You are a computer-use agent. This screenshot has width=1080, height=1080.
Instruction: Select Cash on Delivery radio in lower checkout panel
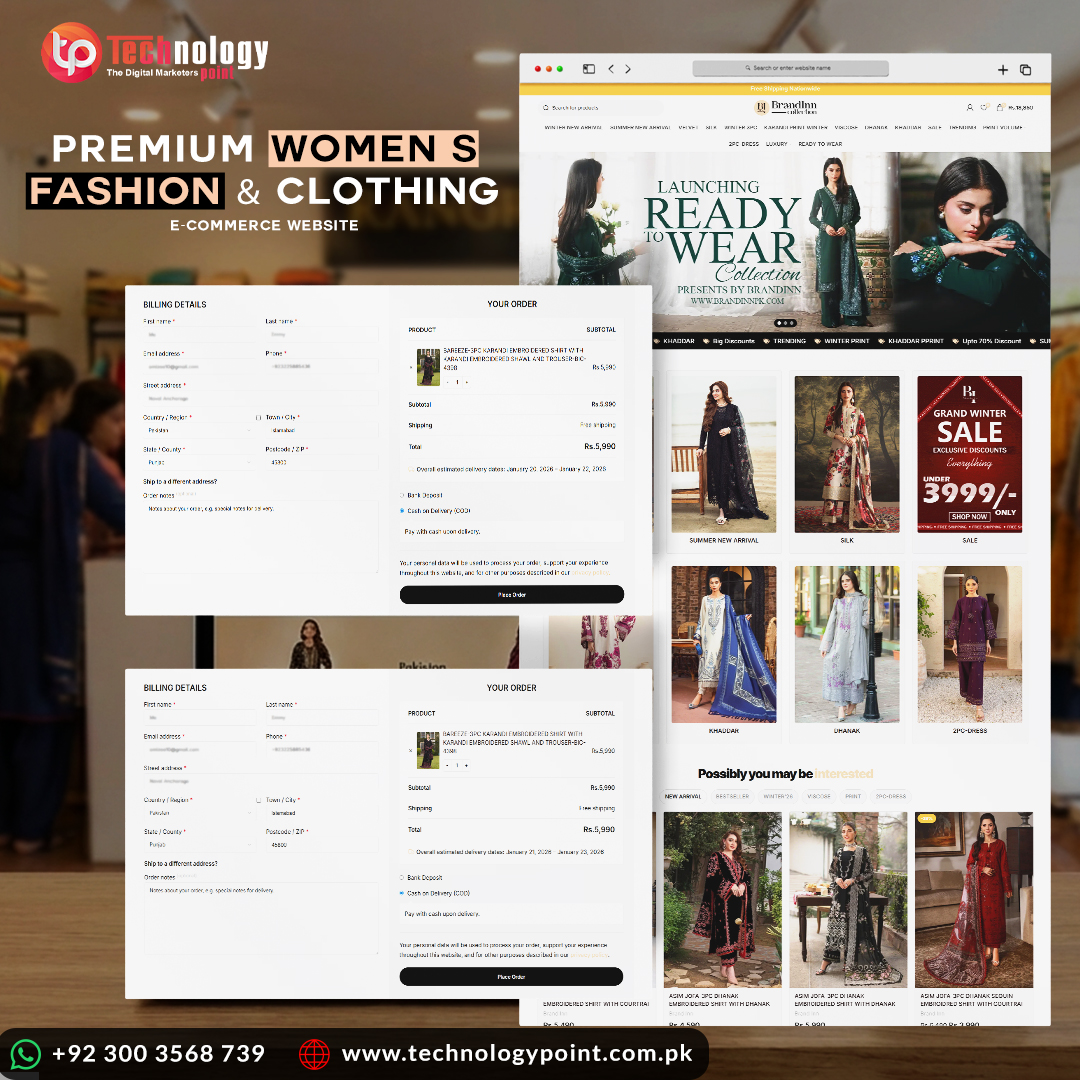tap(402, 893)
